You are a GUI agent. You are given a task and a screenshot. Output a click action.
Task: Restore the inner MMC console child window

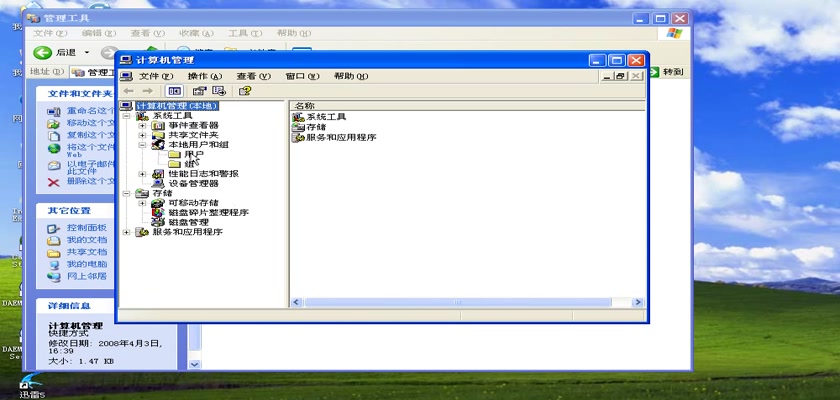click(621, 77)
